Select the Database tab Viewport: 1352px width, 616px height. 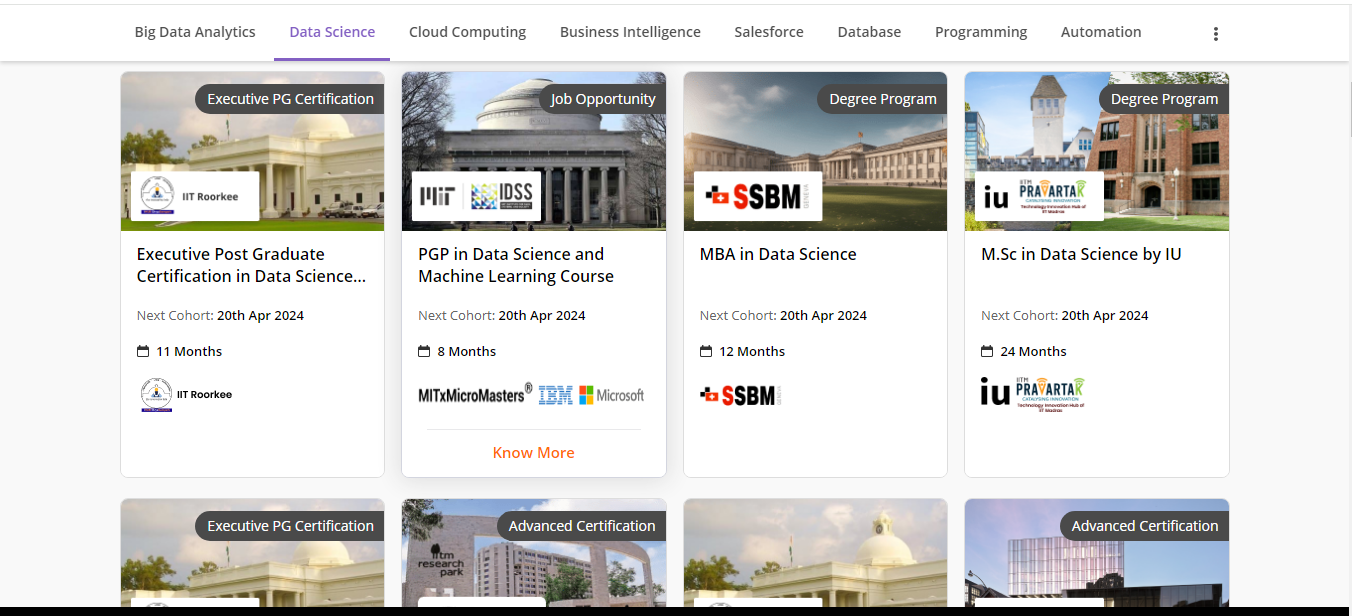click(x=868, y=31)
